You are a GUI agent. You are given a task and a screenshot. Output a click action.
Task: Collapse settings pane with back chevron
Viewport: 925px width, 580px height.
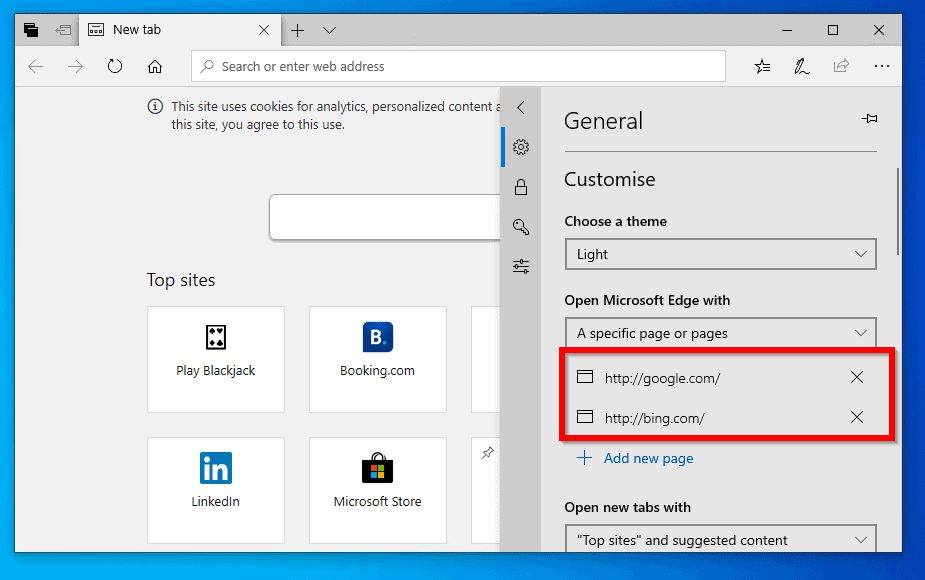(520, 107)
